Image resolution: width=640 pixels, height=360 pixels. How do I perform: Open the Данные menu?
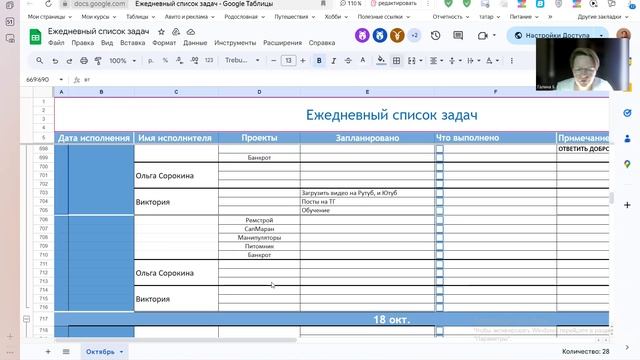tap(195, 43)
